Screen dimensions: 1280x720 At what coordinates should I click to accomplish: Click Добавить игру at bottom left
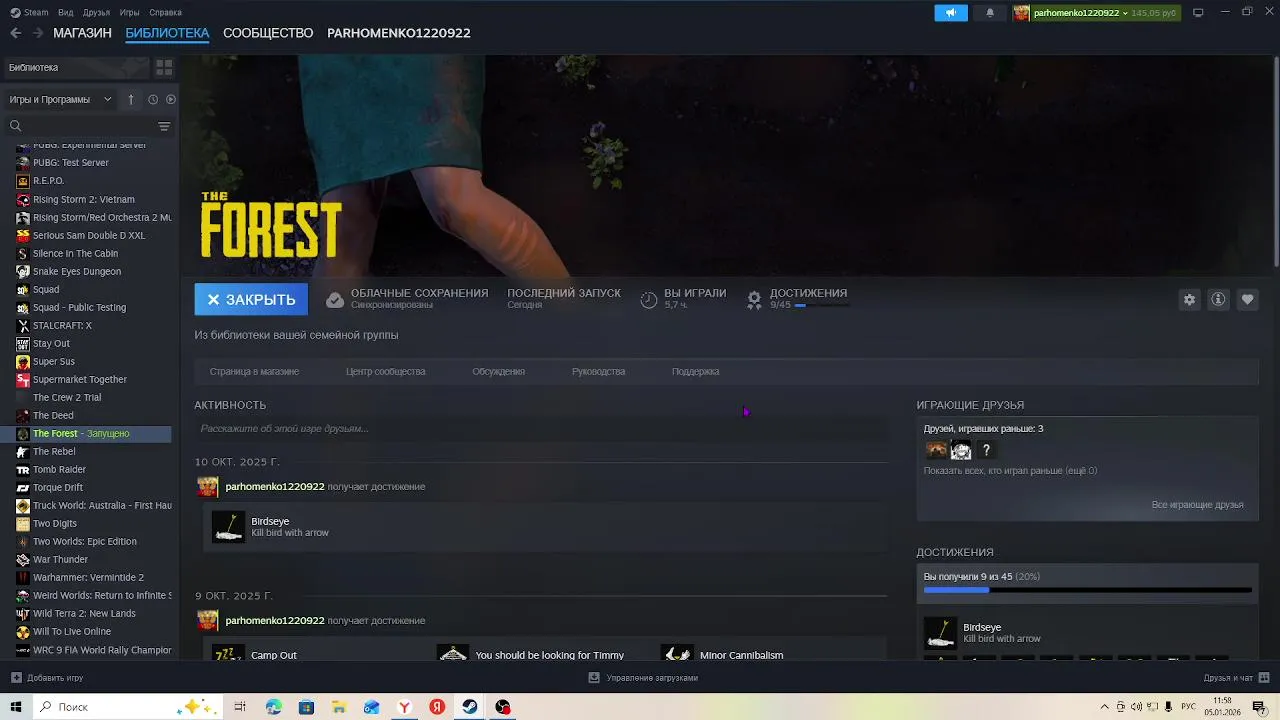tap(47, 677)
